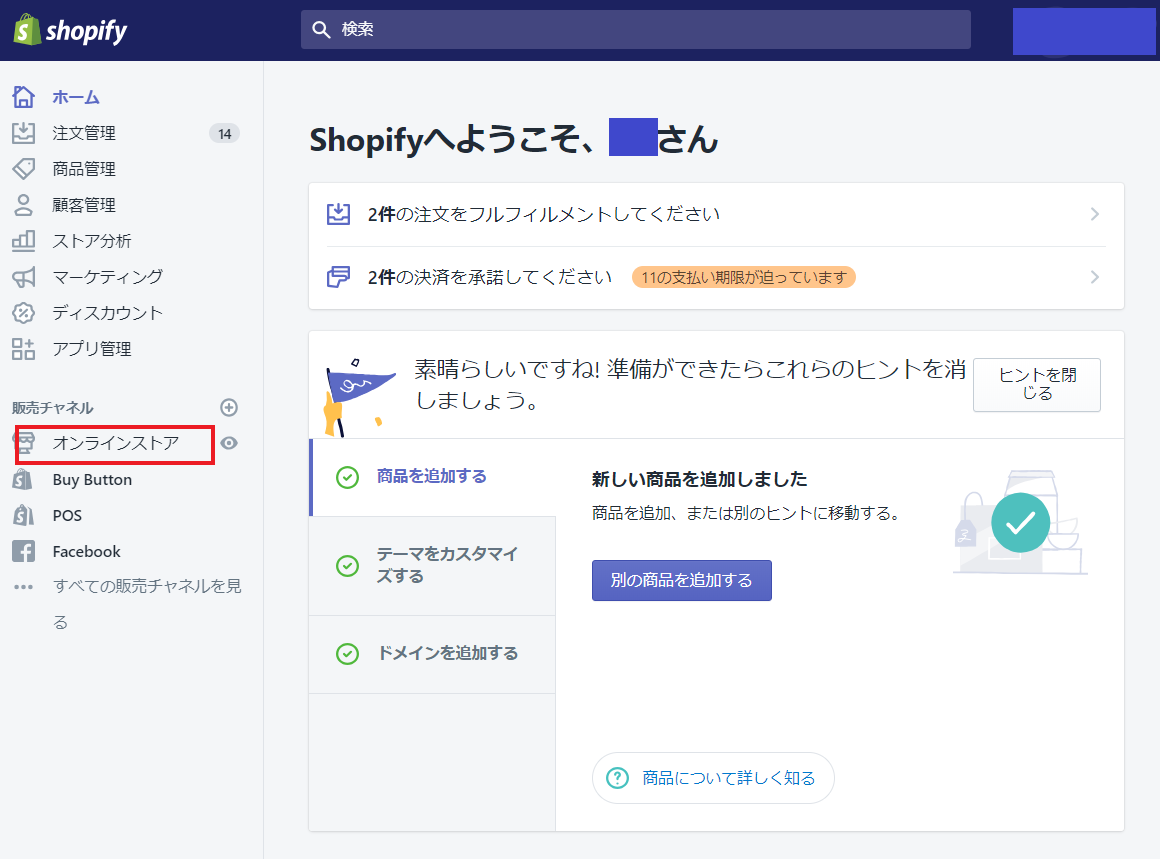Click the 注文管理 inbox icon
Image resolution: width=1160 pixels, height=859 pixels.
coord(24,133)
